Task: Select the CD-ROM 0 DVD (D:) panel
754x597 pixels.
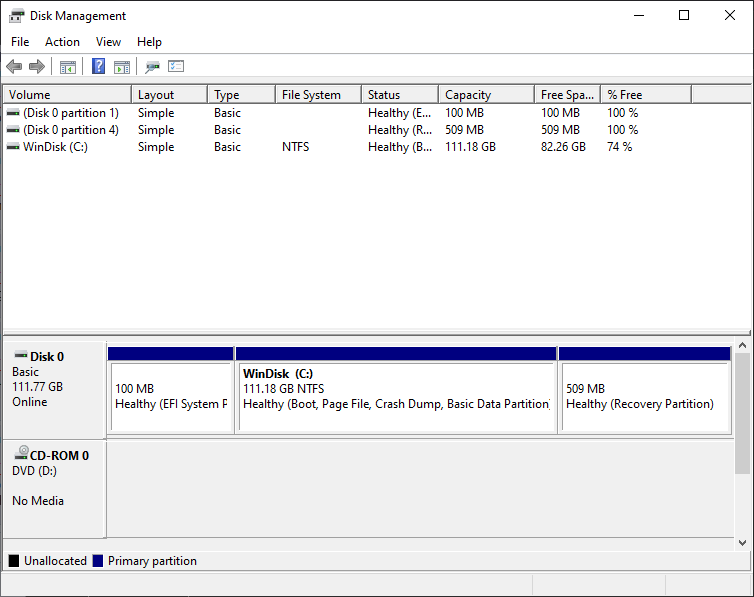Action: pyautogui.click(x=54, y=489)
